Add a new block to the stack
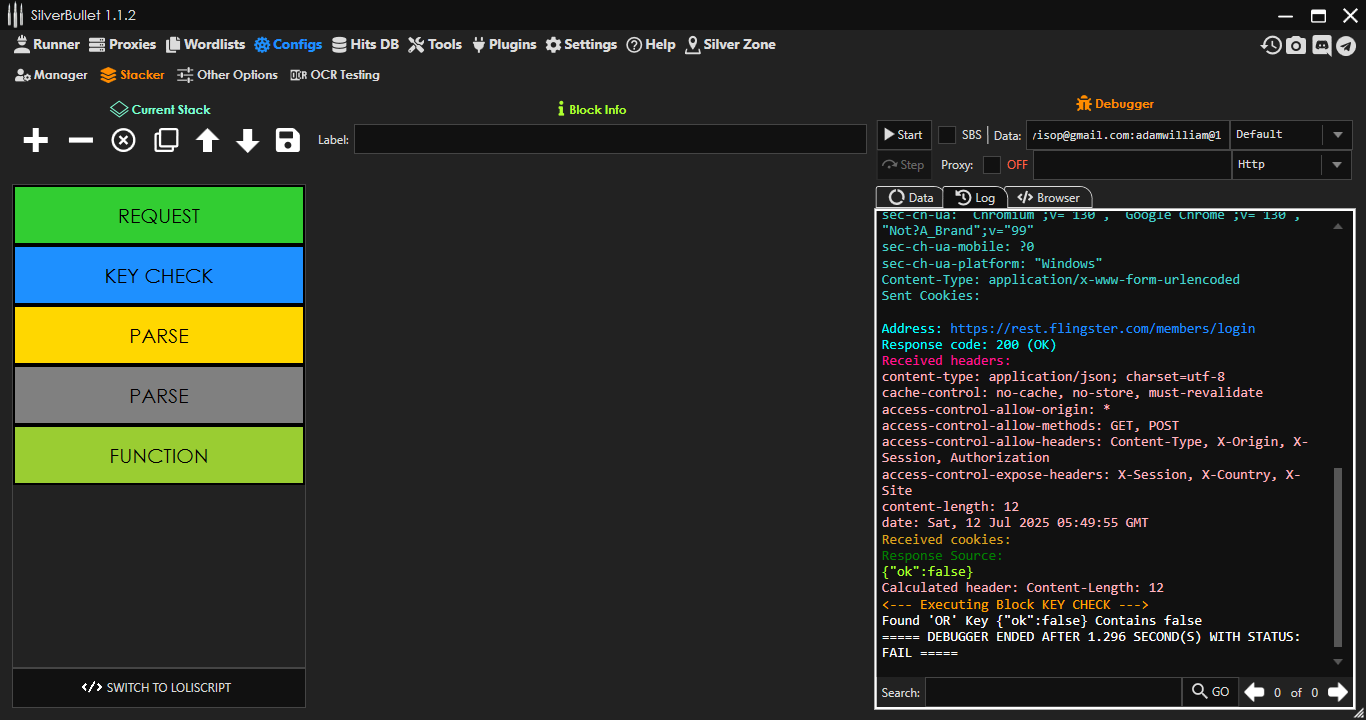This screenshot has height=720, width=1366. pos(36,141)
